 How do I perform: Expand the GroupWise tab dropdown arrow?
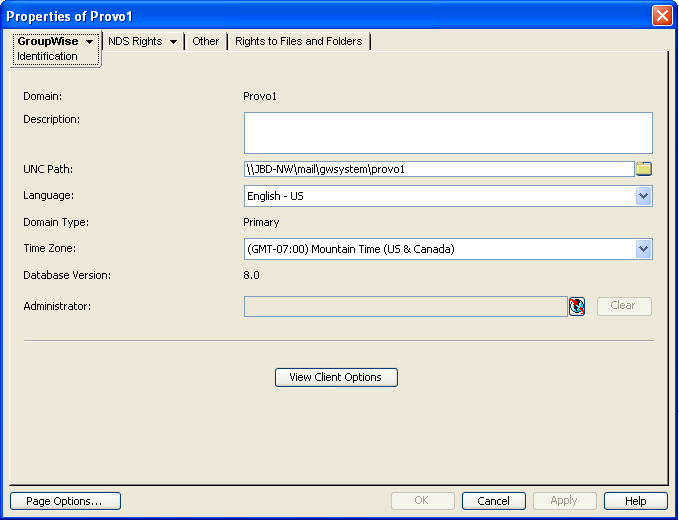pos(90,42)
